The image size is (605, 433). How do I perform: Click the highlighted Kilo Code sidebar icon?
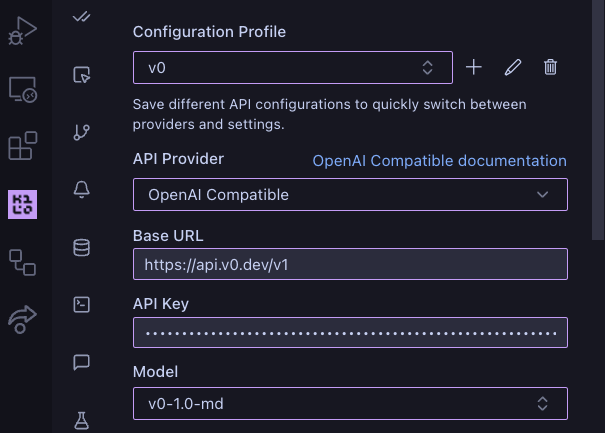pyautogui.click(x=22, y=204)
